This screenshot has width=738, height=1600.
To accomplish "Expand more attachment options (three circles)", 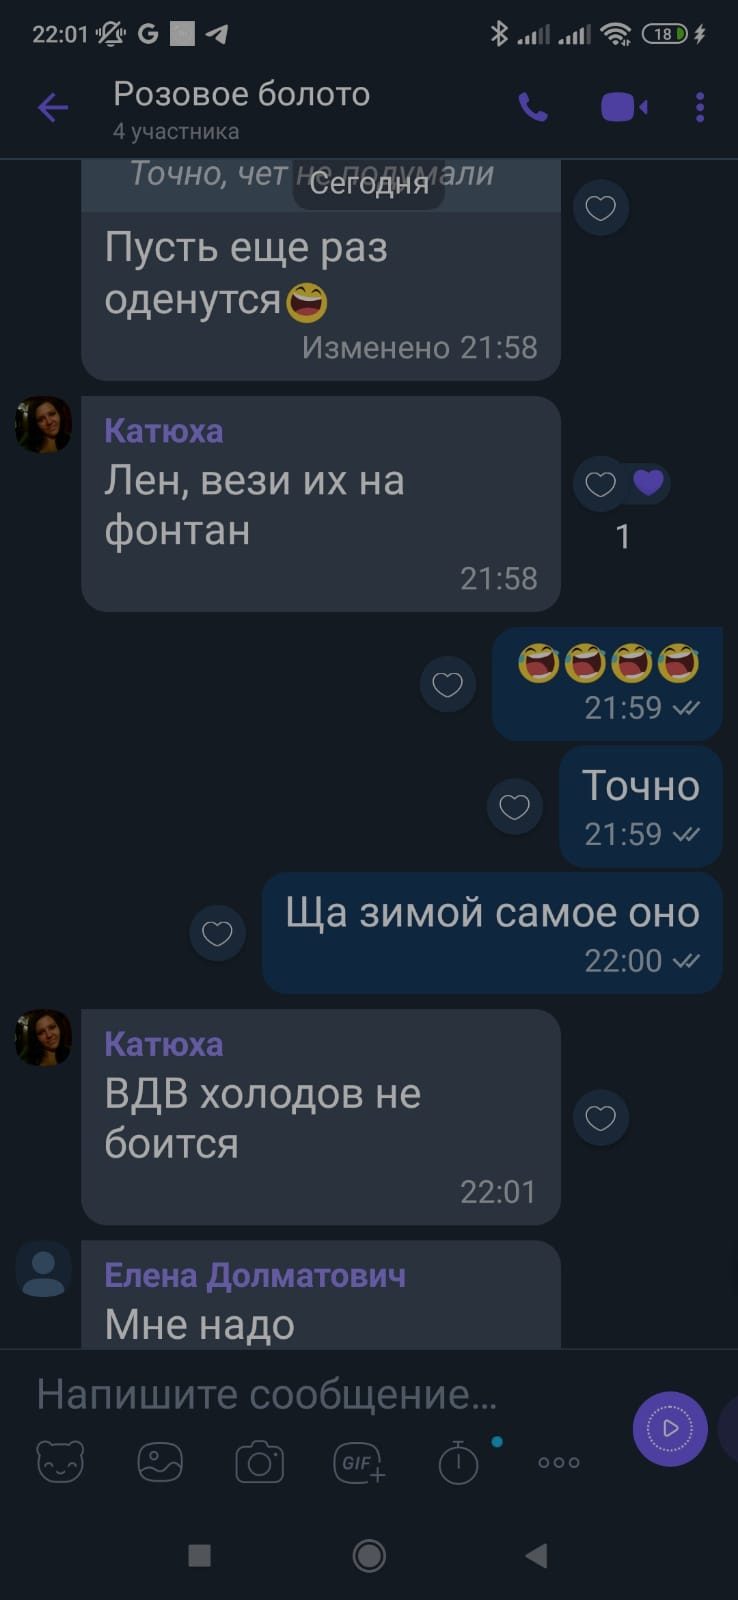I will [559, 1462].
